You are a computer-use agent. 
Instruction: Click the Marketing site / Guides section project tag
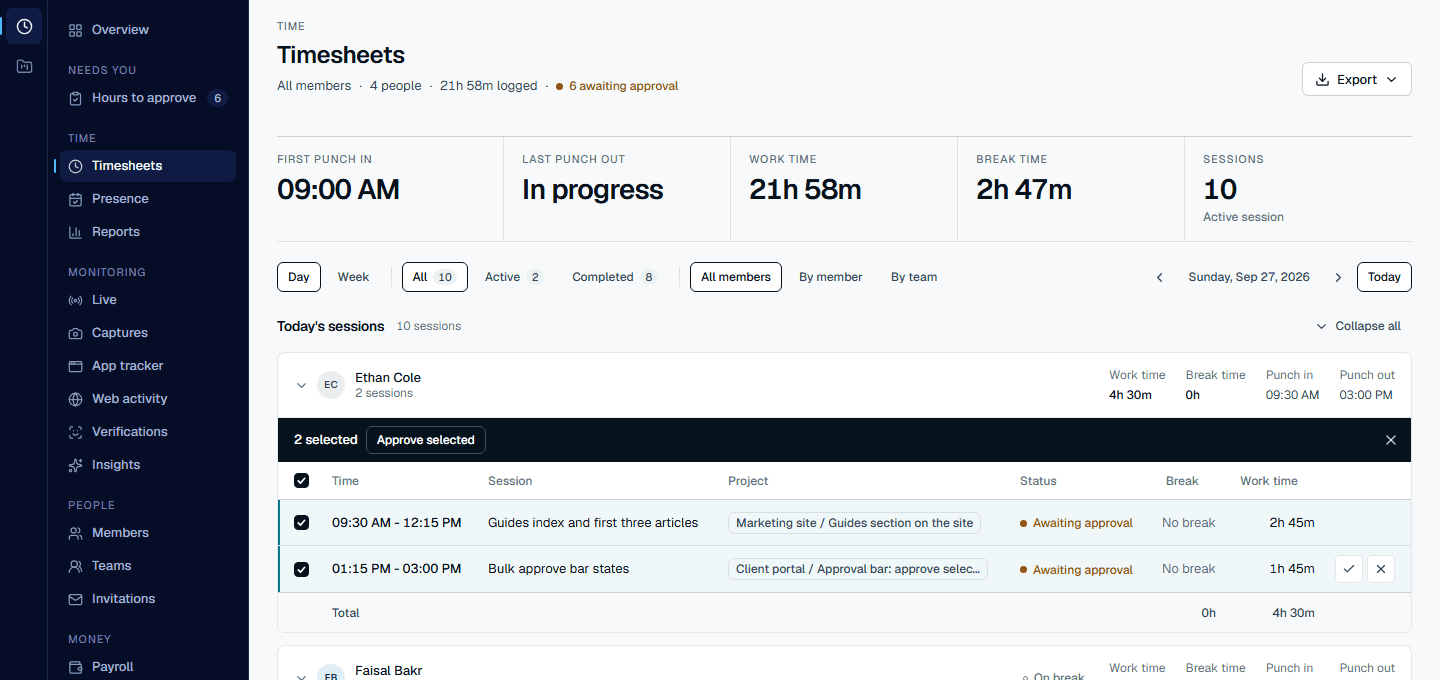pos(854,523)
